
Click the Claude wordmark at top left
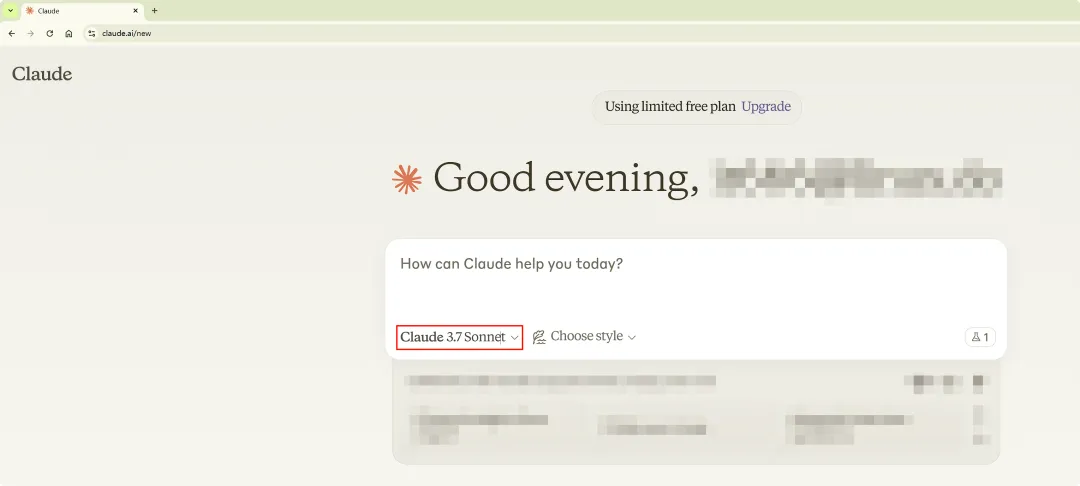[x=42, y=74]
